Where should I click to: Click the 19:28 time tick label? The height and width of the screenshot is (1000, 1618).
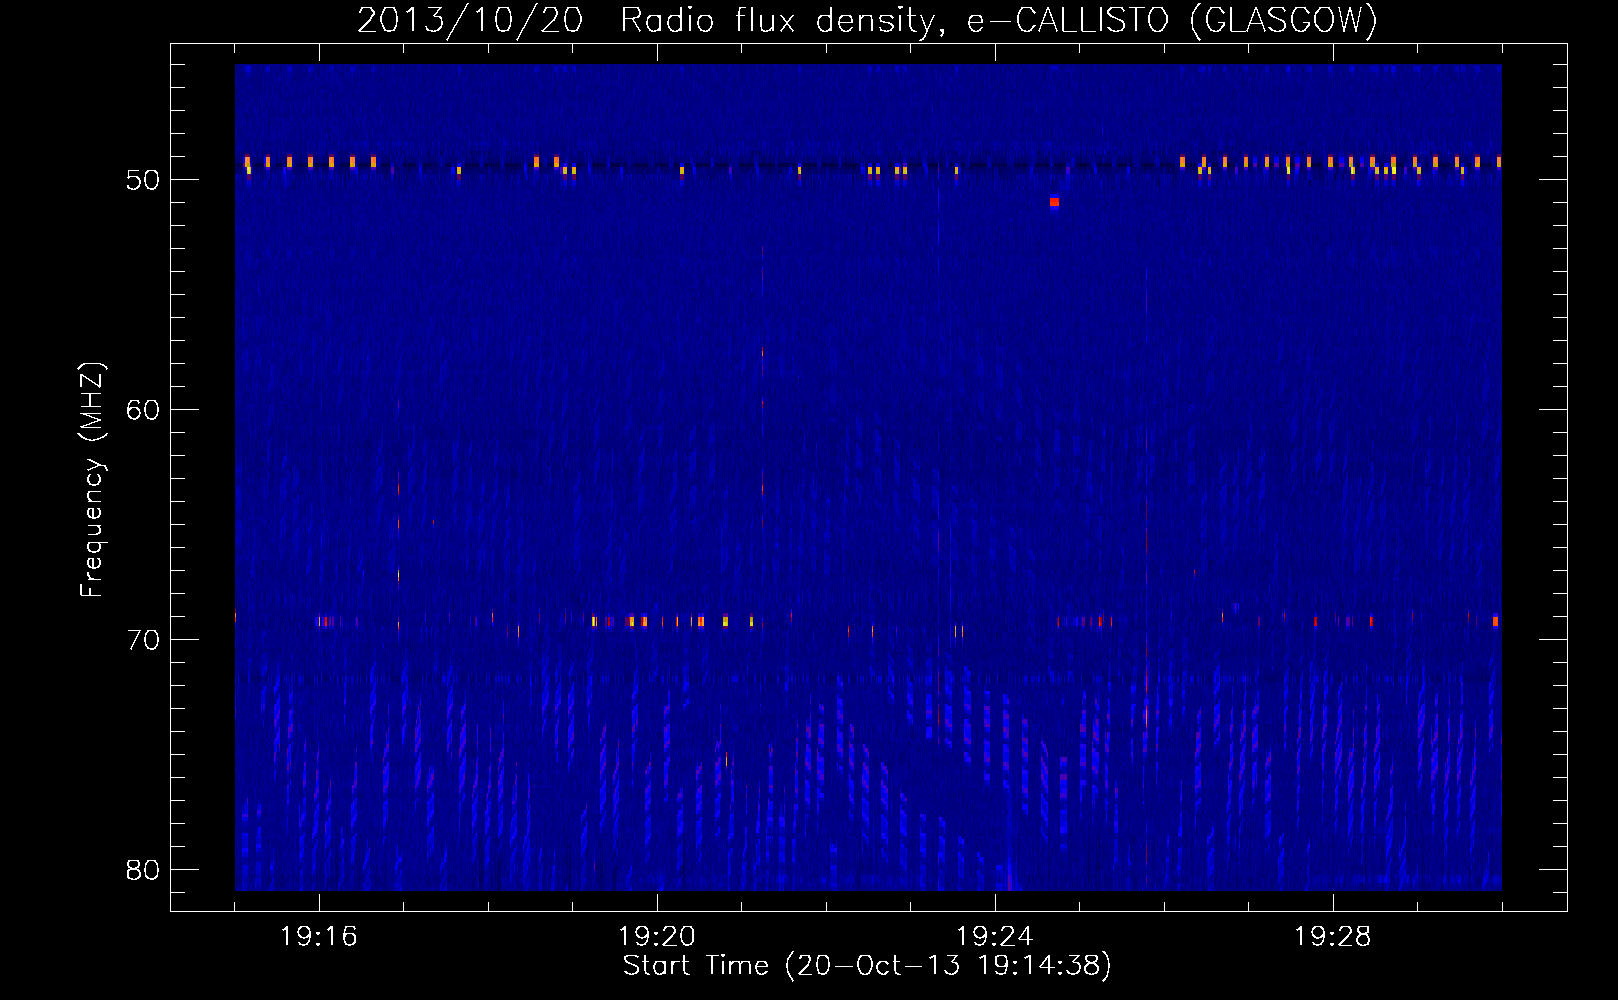tap(1333, 936)
